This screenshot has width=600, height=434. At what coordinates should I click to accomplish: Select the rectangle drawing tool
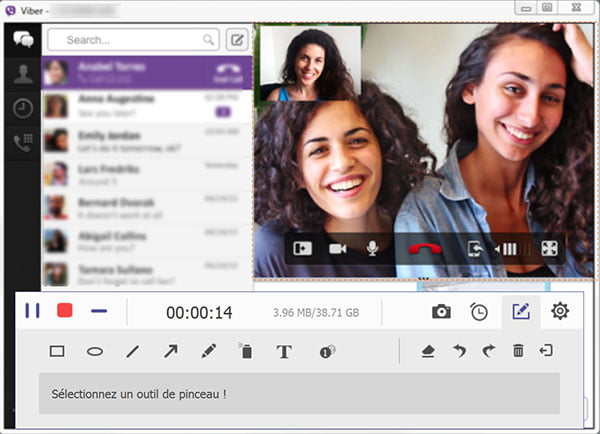[57, 351]
